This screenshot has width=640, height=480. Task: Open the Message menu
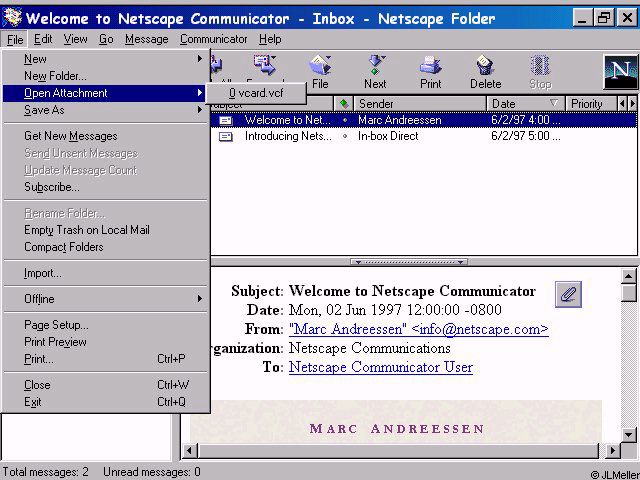pos(147,39)
